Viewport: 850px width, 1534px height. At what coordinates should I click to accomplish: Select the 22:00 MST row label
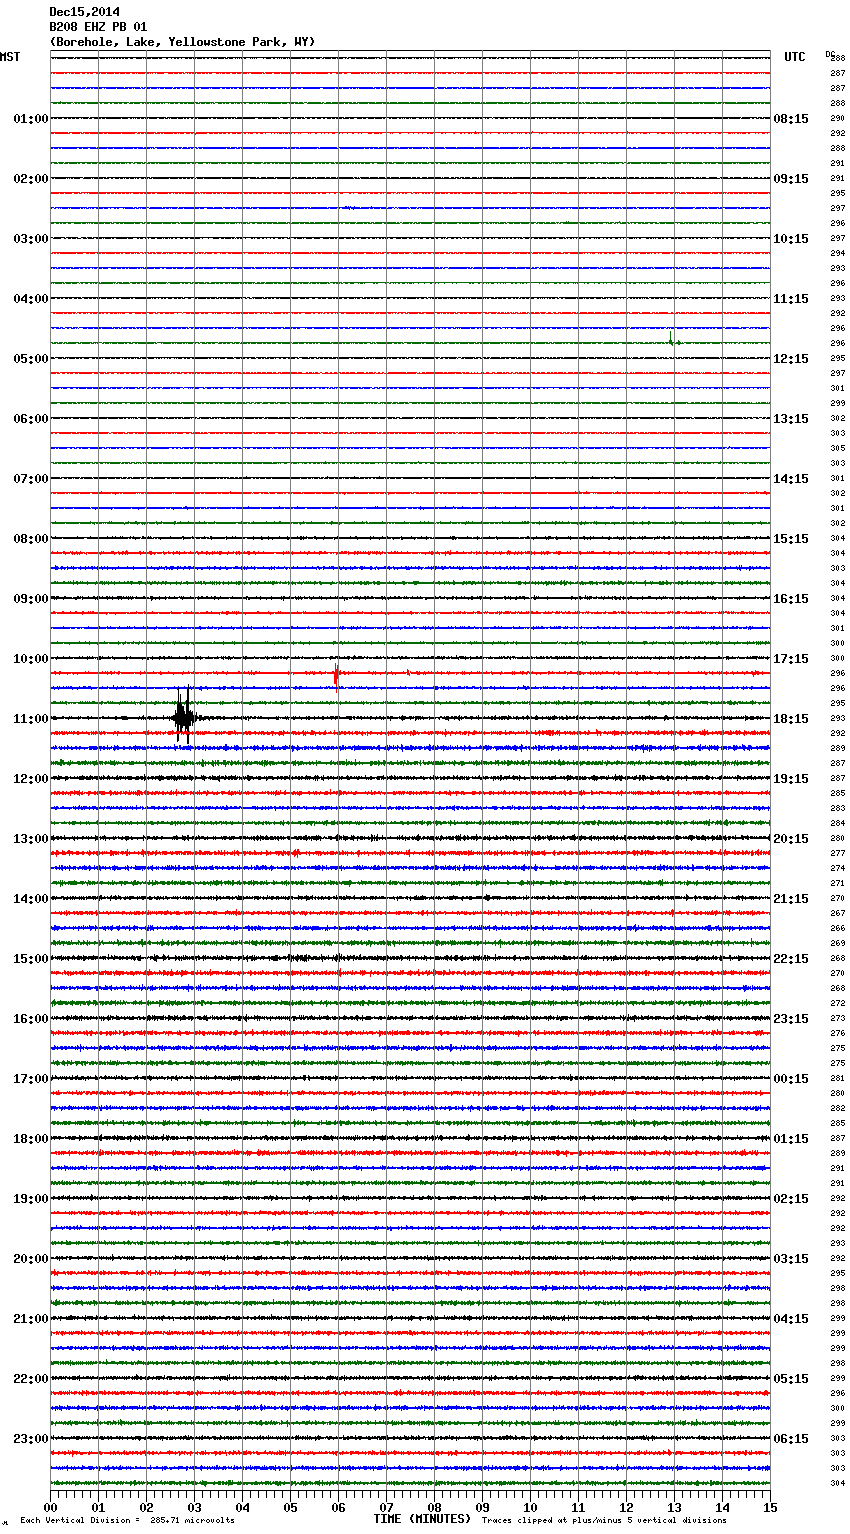coord(30,1379)
